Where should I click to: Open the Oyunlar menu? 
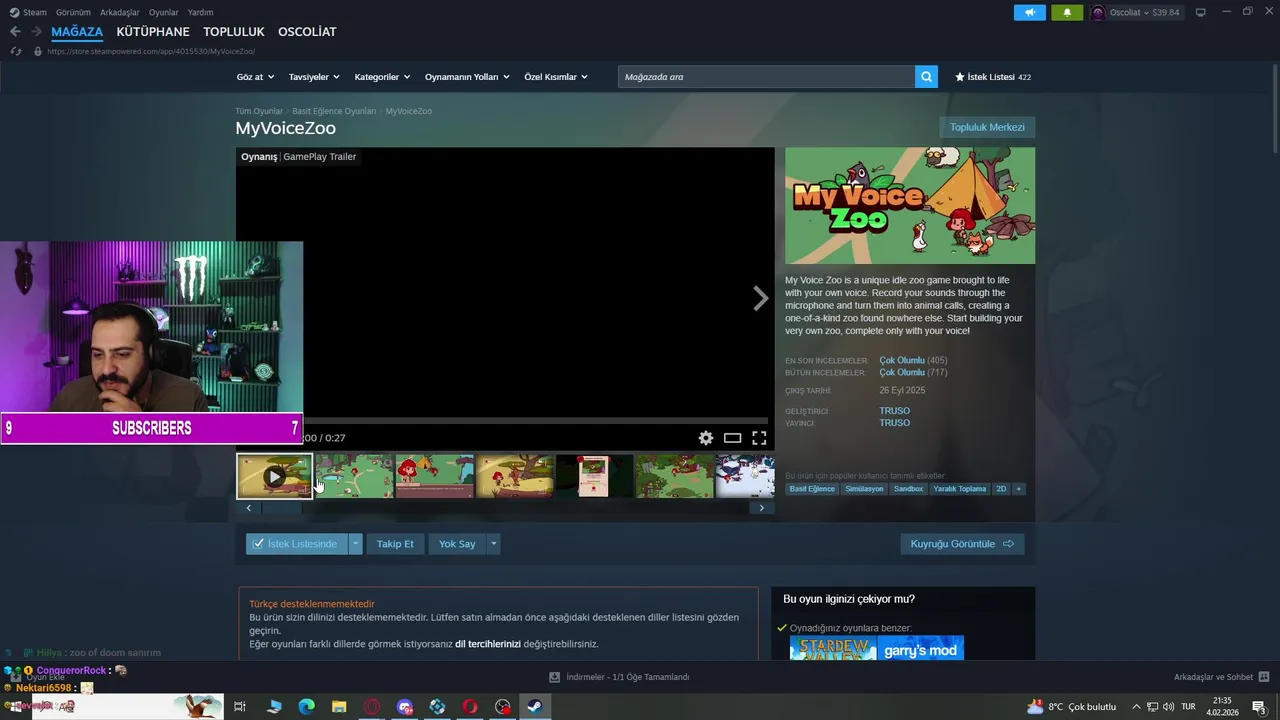click(164, 12)
